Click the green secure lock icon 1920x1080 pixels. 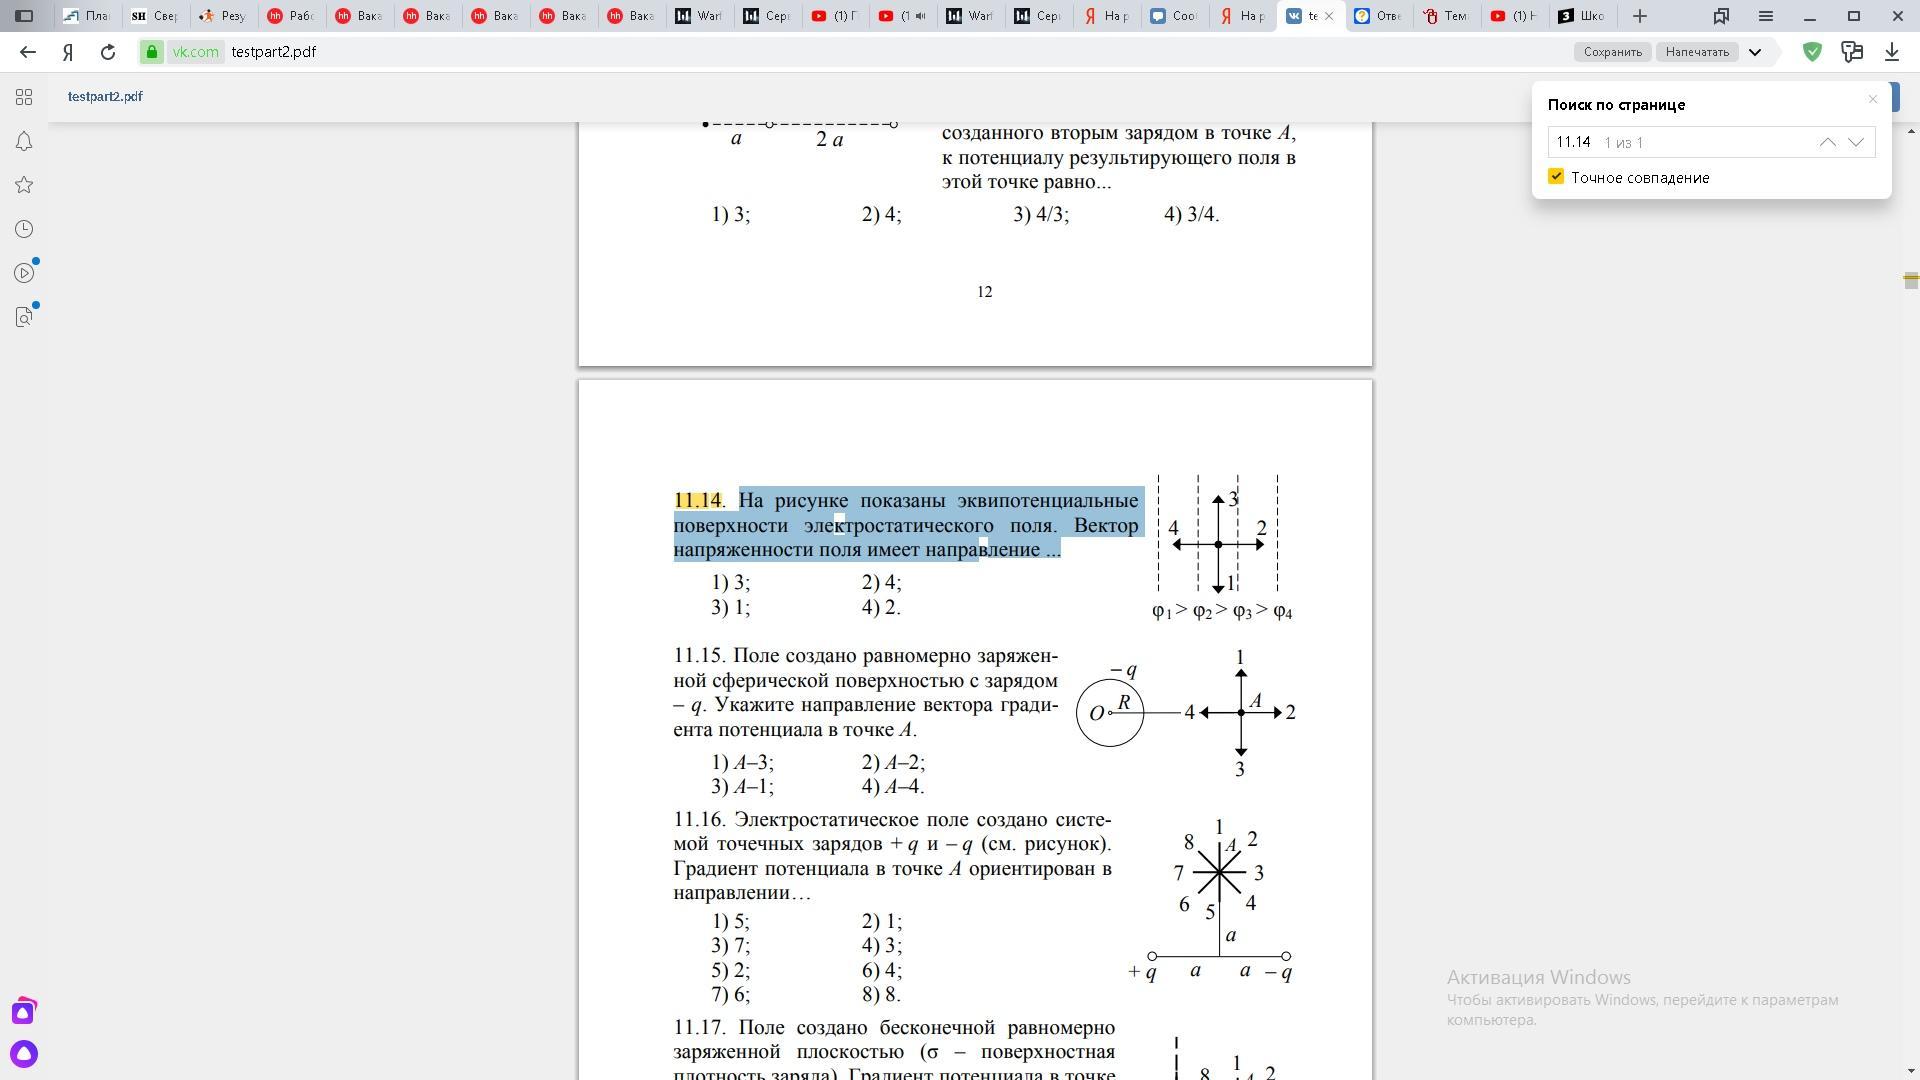click(x=151, y=52)
